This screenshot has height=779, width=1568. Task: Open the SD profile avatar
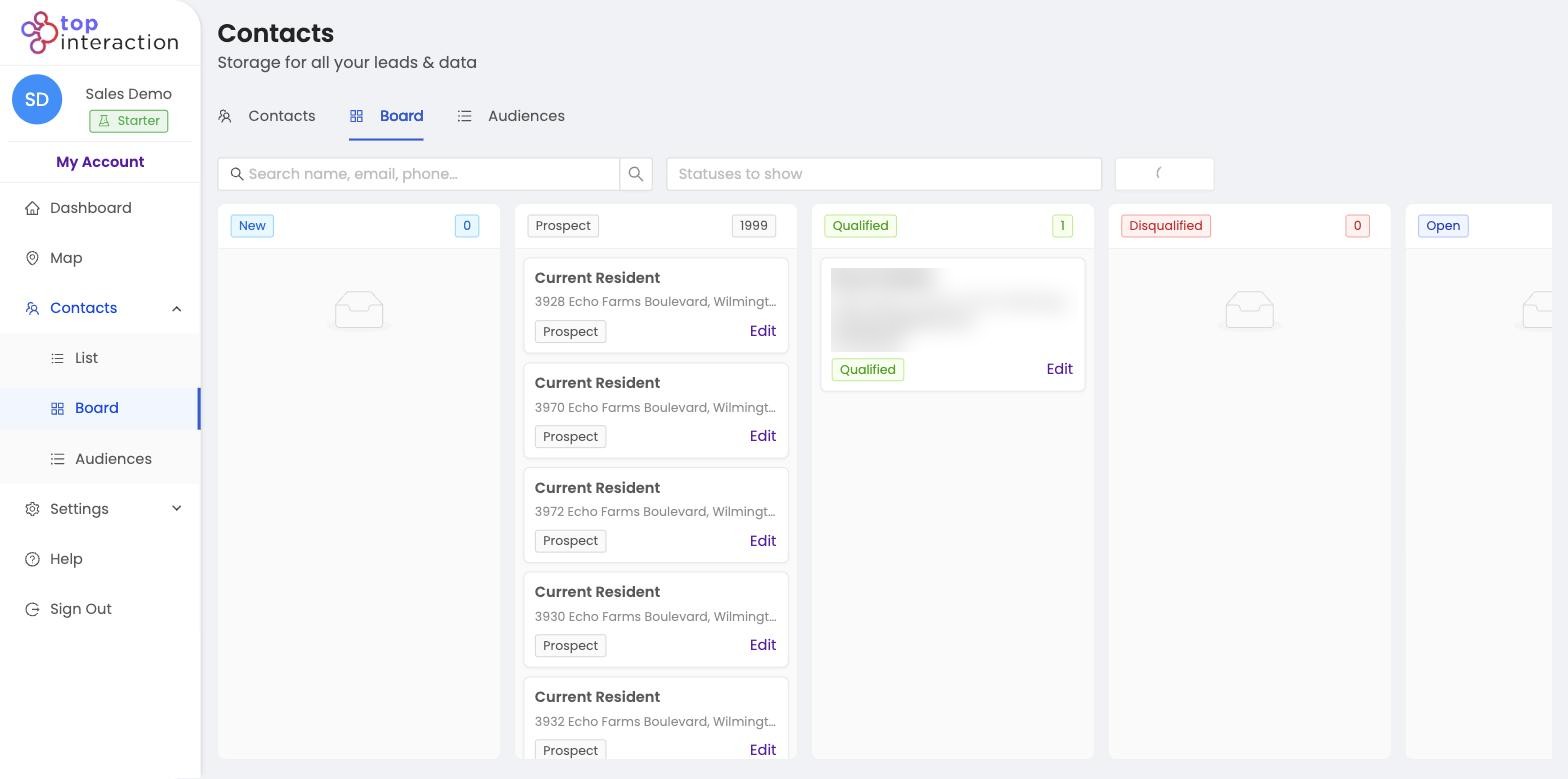(37, 99)
